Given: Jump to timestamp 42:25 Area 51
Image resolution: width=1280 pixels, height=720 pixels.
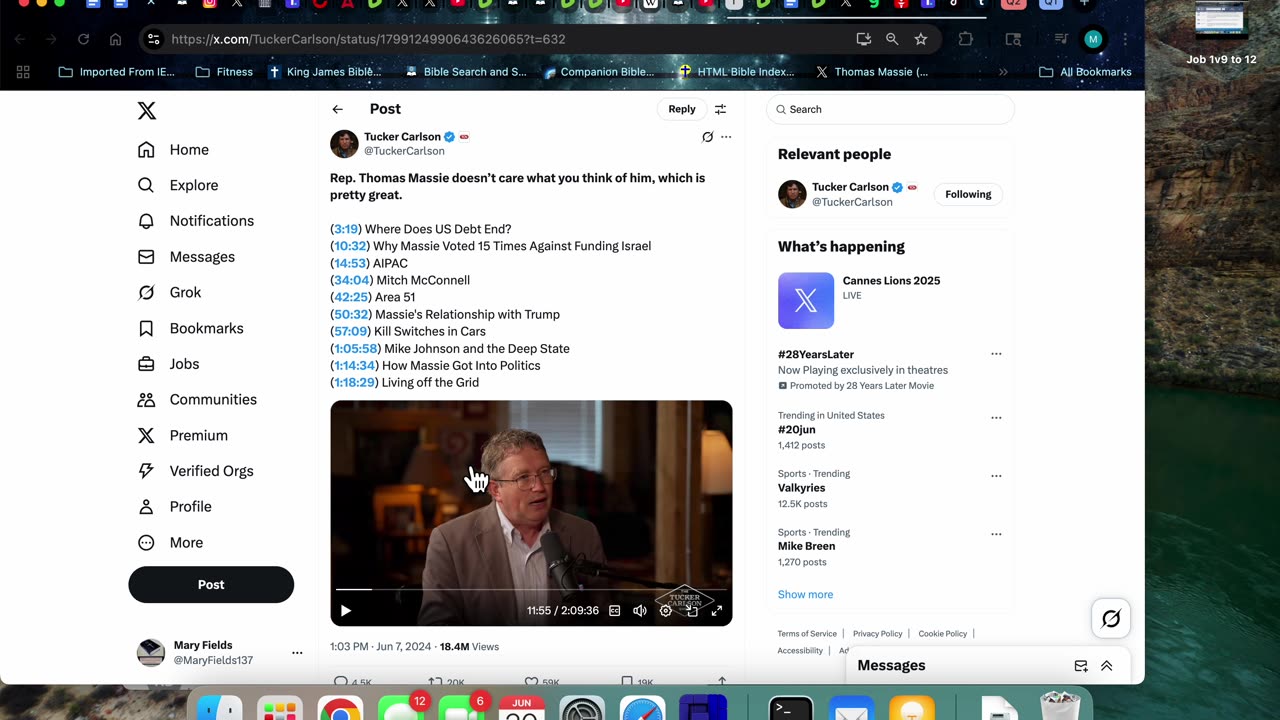Looking at the screenshot, I should [351, 297].
